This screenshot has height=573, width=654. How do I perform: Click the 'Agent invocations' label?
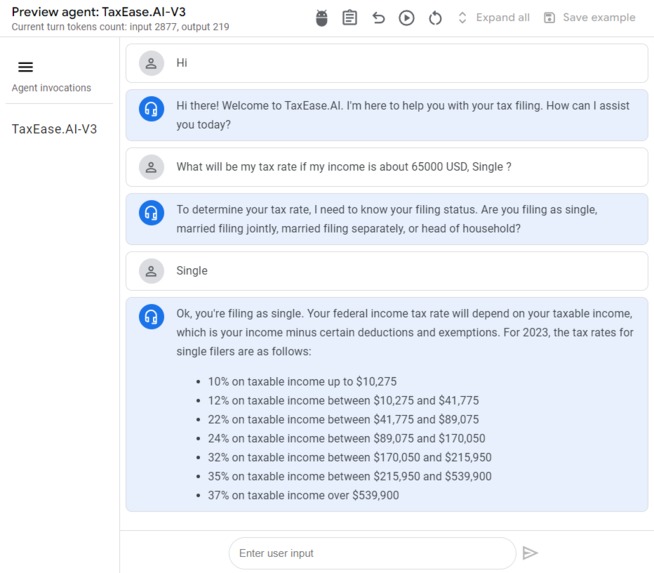pyautogui.click(x=51, y=88)
